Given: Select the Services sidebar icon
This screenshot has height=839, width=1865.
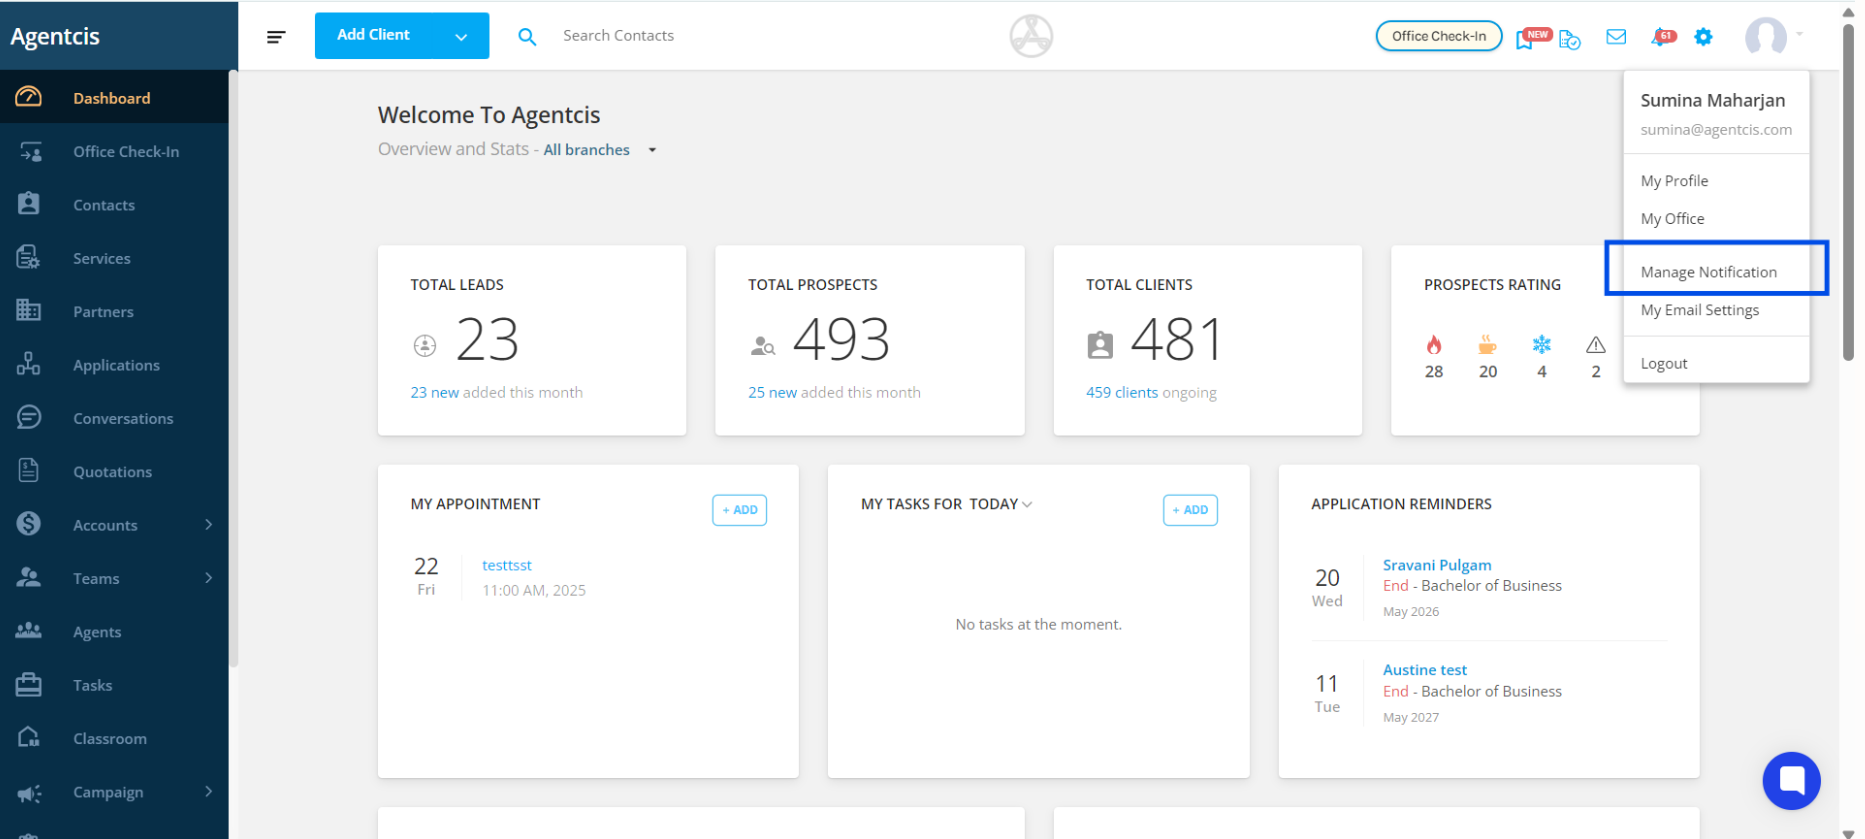Looking at the screenshot, I should point(28,258).
